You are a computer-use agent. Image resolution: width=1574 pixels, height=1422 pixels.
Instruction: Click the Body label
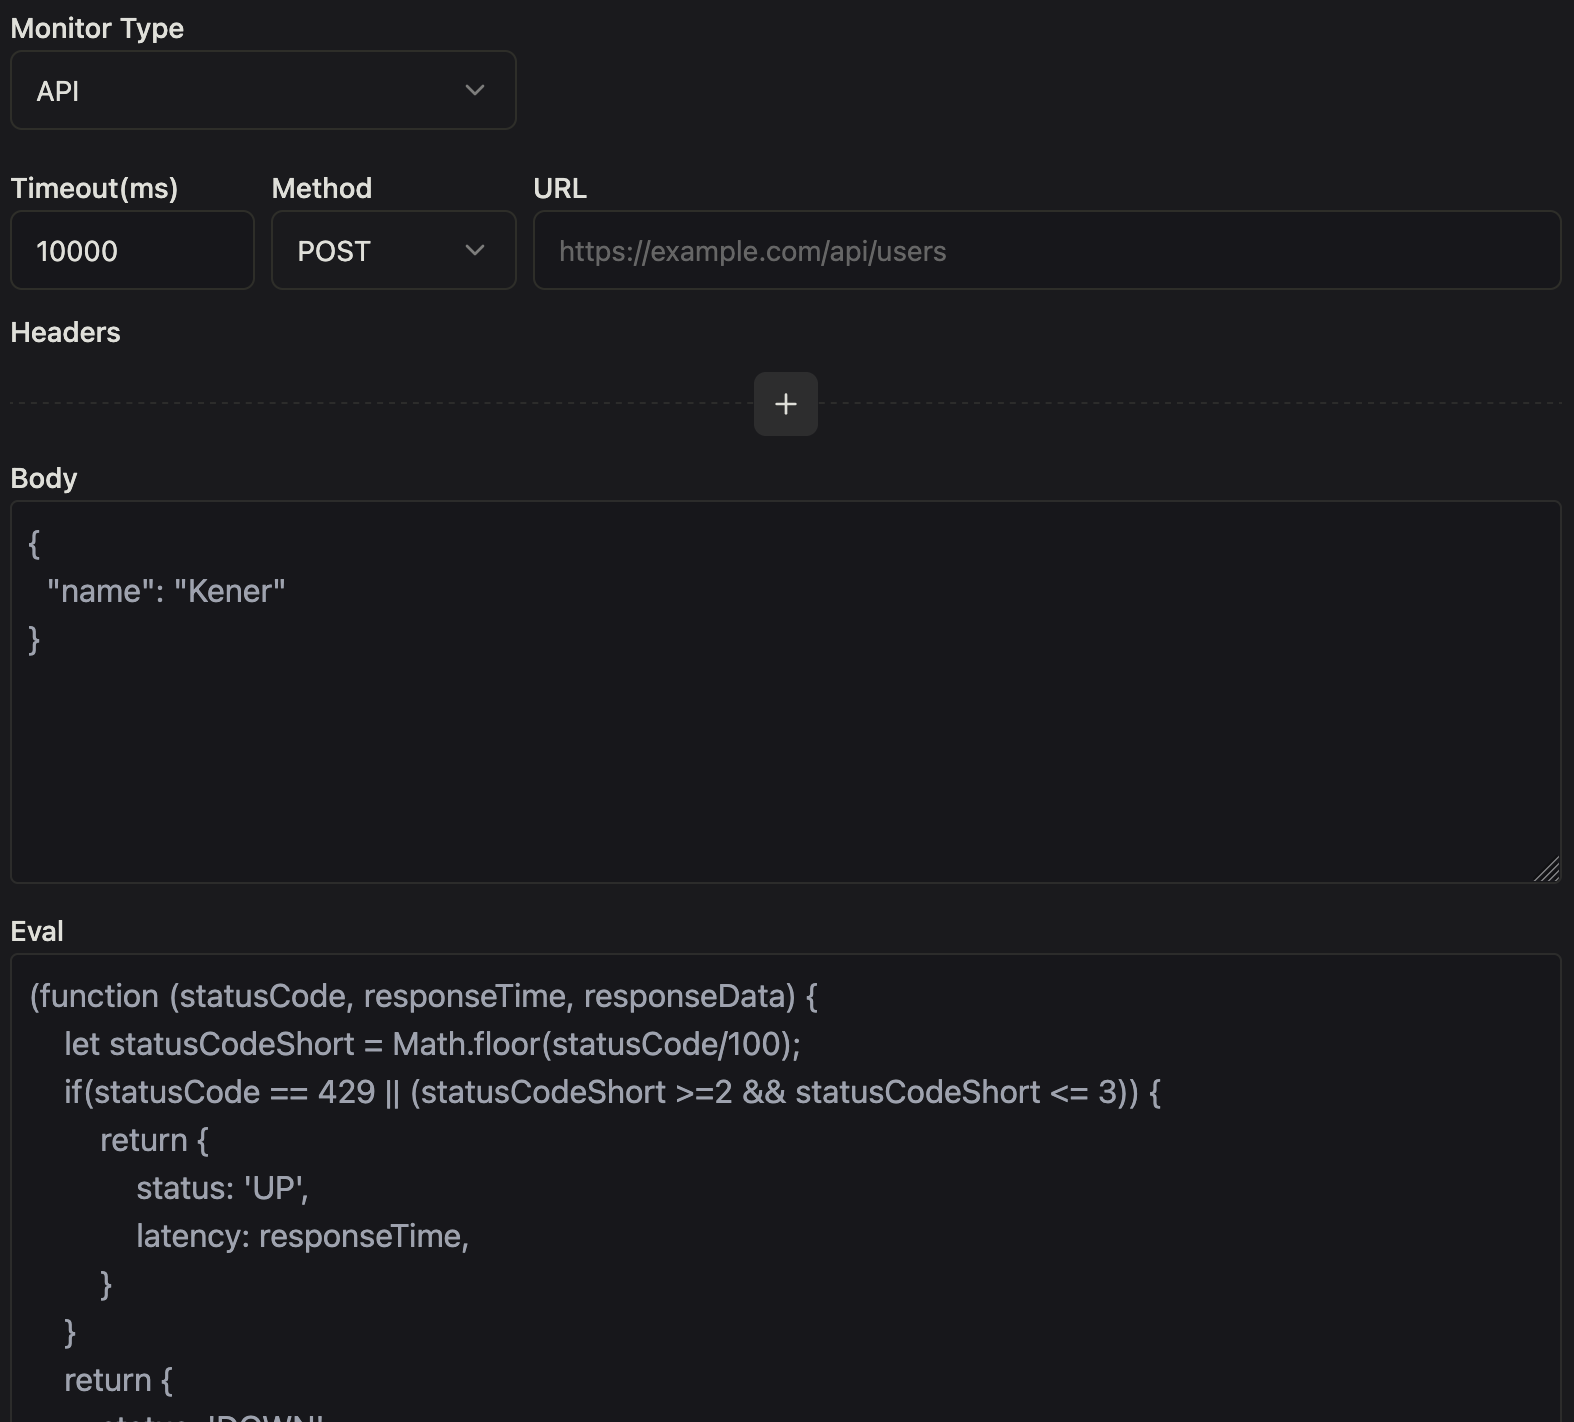[x=44, y=478]
